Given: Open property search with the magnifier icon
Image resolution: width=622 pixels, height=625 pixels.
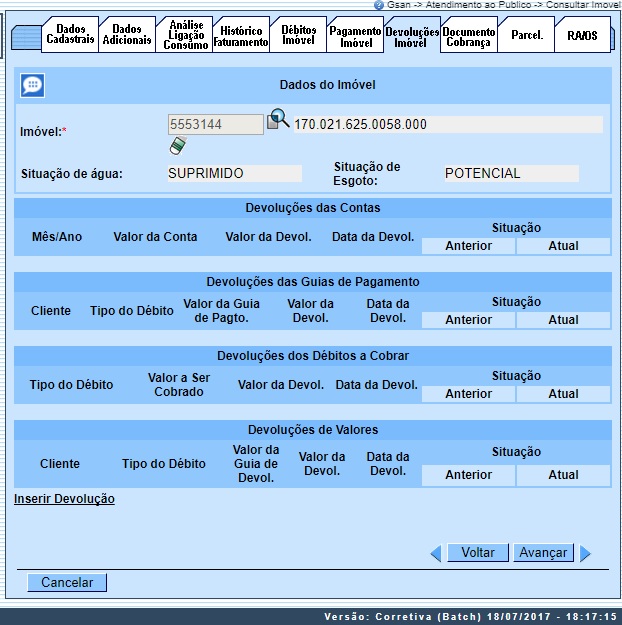Looking at the screenshot, I should click(x=277, y=124).
